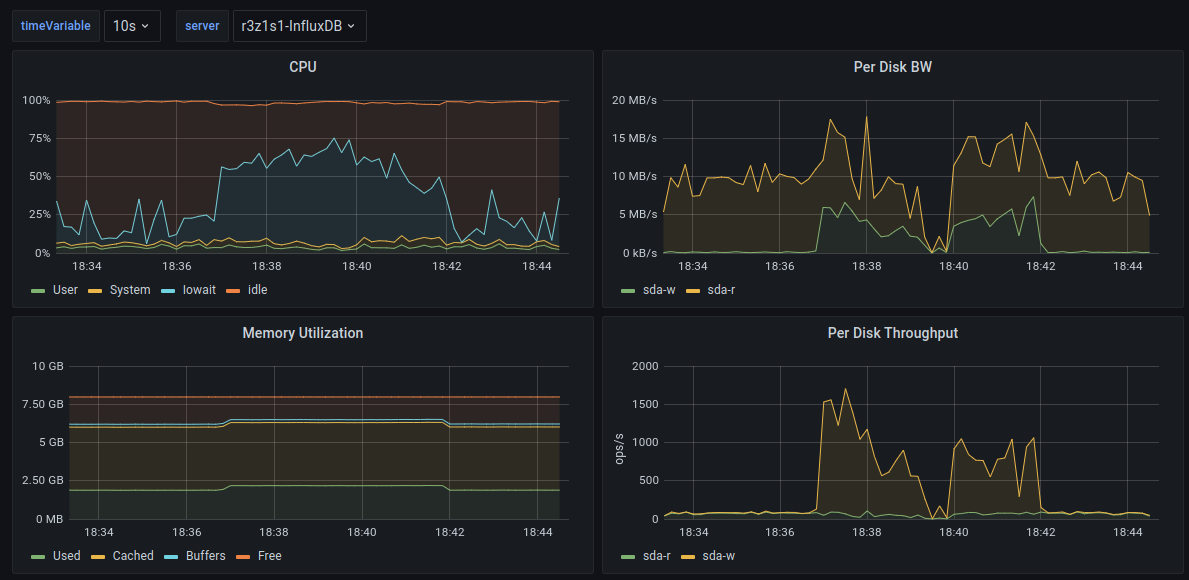Open the CPU panel title menu
Viewport: 1189px width, 580px height.
pyautogui.click(x=303, y=67)
